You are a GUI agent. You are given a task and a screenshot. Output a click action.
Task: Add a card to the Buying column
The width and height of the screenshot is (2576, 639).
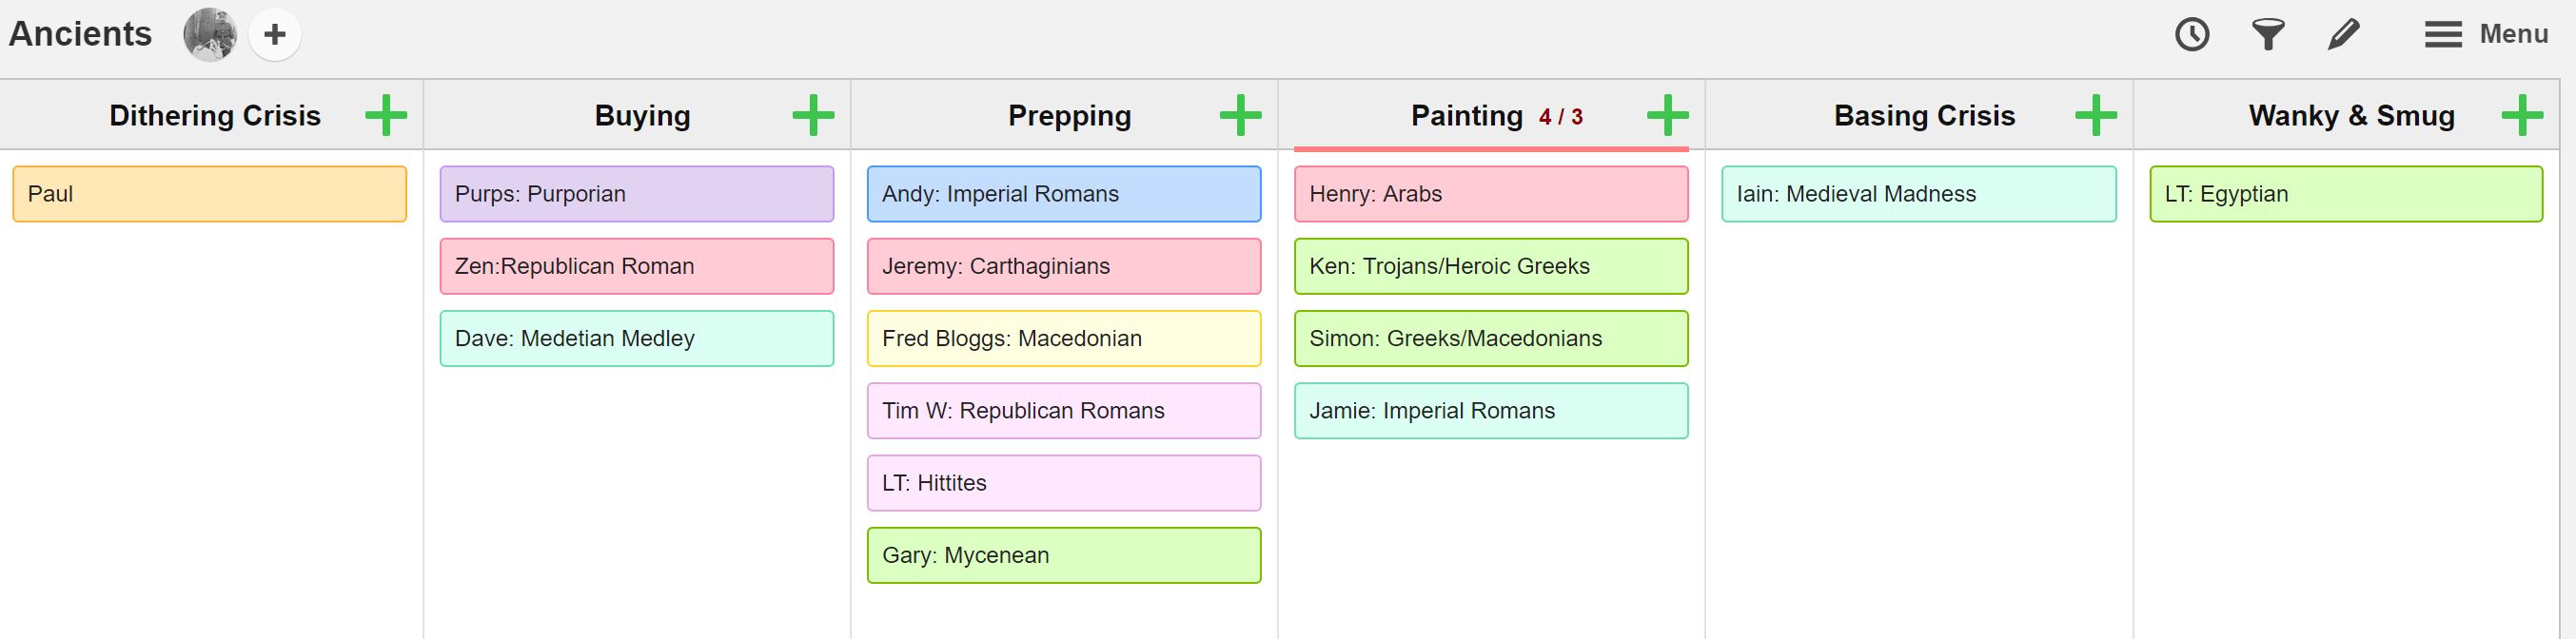(813, 115)
